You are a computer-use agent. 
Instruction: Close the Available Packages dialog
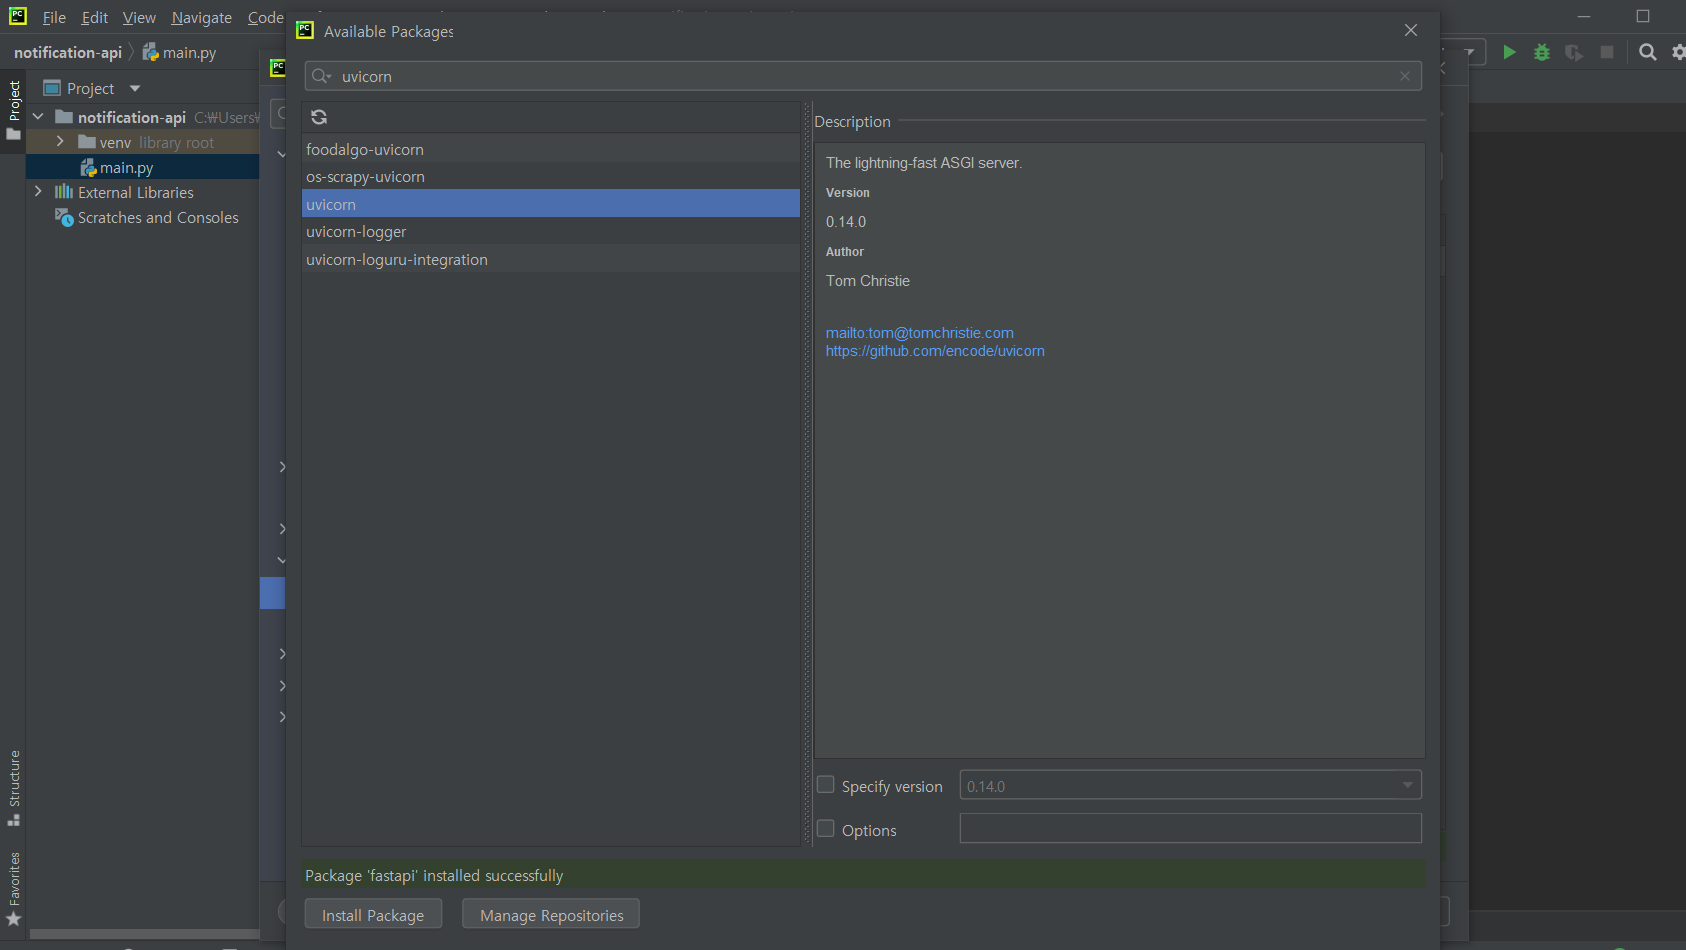click(x=1411, y=30)
